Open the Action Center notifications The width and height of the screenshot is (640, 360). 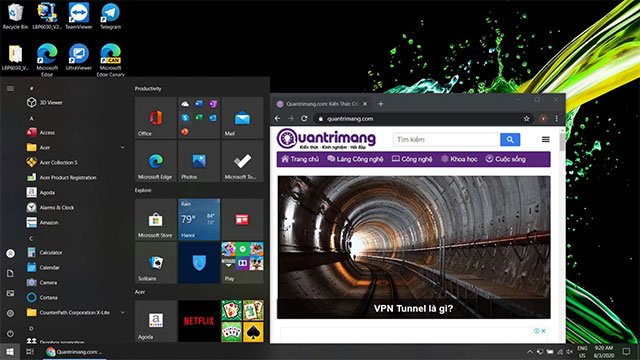coord(626,351)
